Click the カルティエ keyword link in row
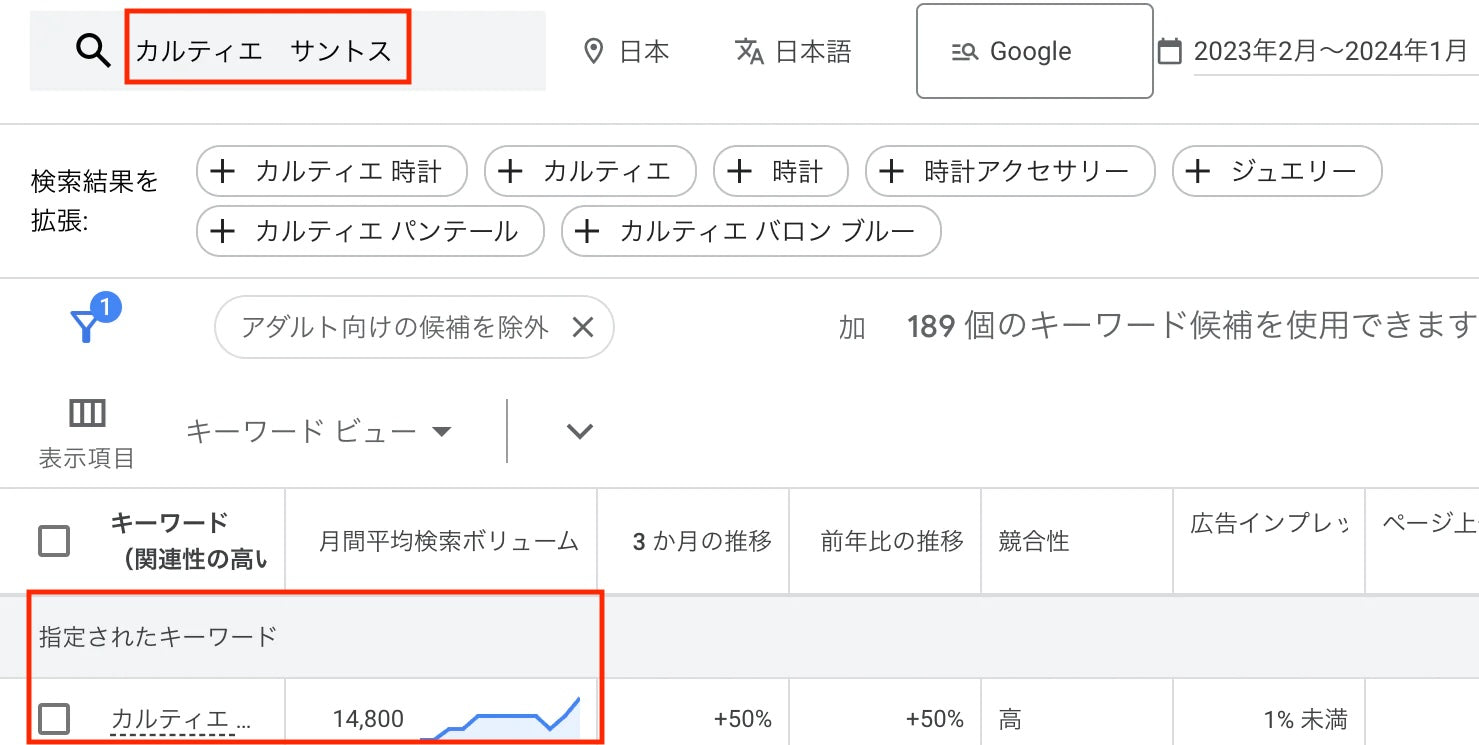 coord(181,718)
